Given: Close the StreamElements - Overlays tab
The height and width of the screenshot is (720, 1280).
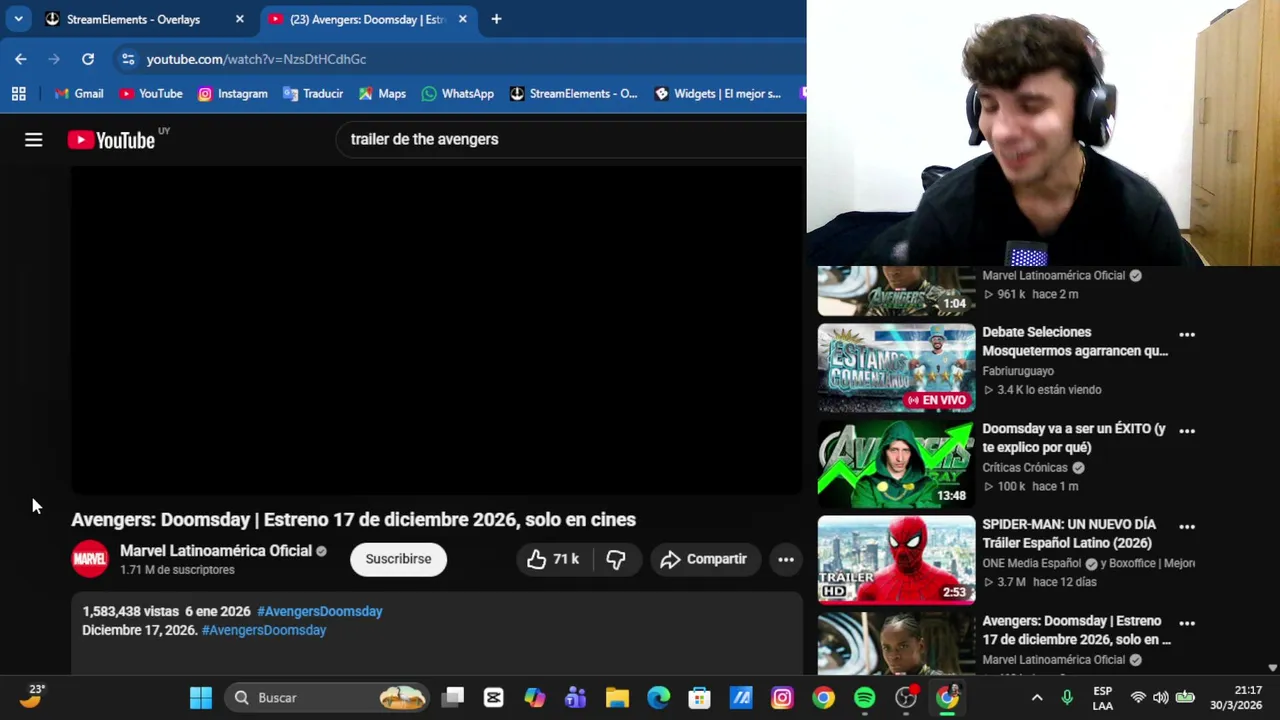Looking at the screenshot, I should click(239, 19).
